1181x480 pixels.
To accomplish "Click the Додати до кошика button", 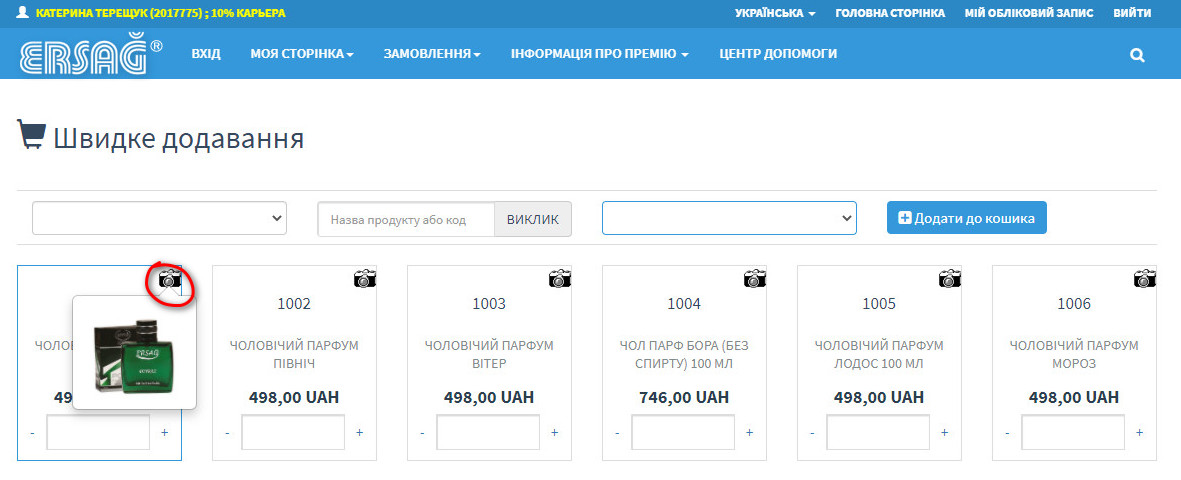I will point(966,218).
